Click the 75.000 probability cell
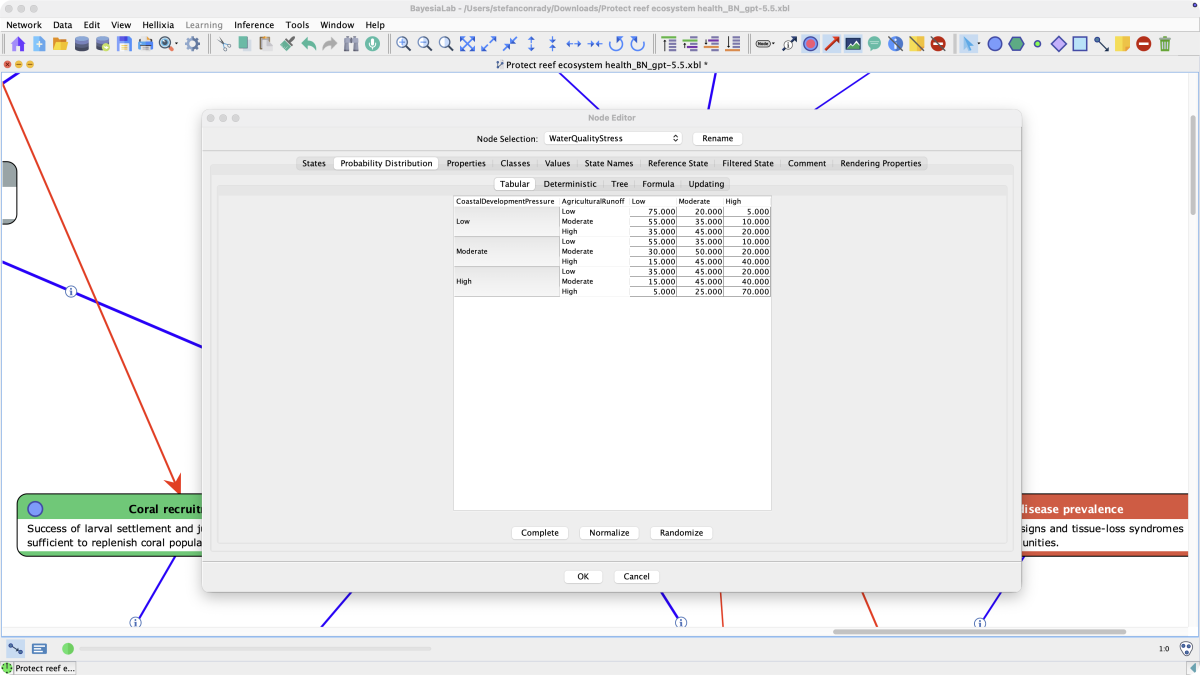This screenshot has width=1200, height=675. click(653, 212)
